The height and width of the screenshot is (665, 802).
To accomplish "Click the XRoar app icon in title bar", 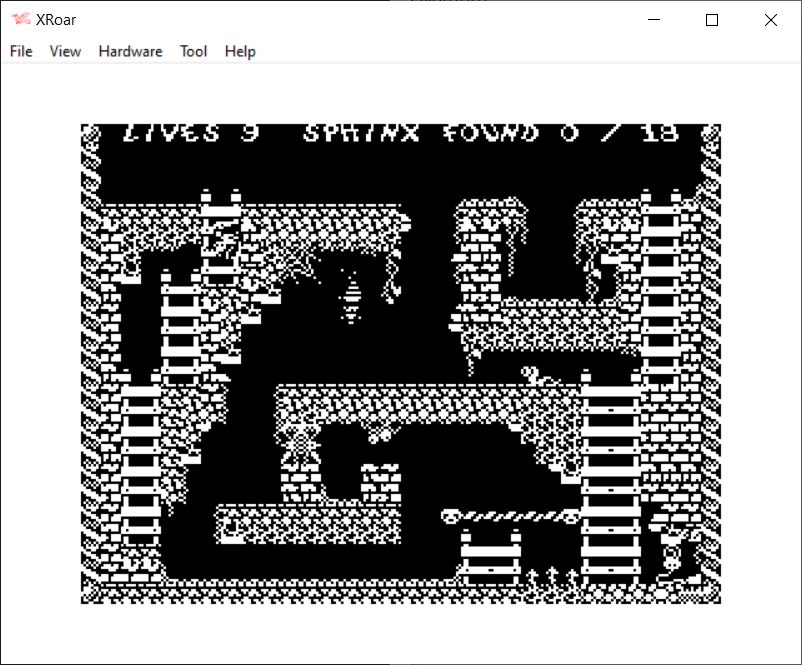I will tap(20, 20).
